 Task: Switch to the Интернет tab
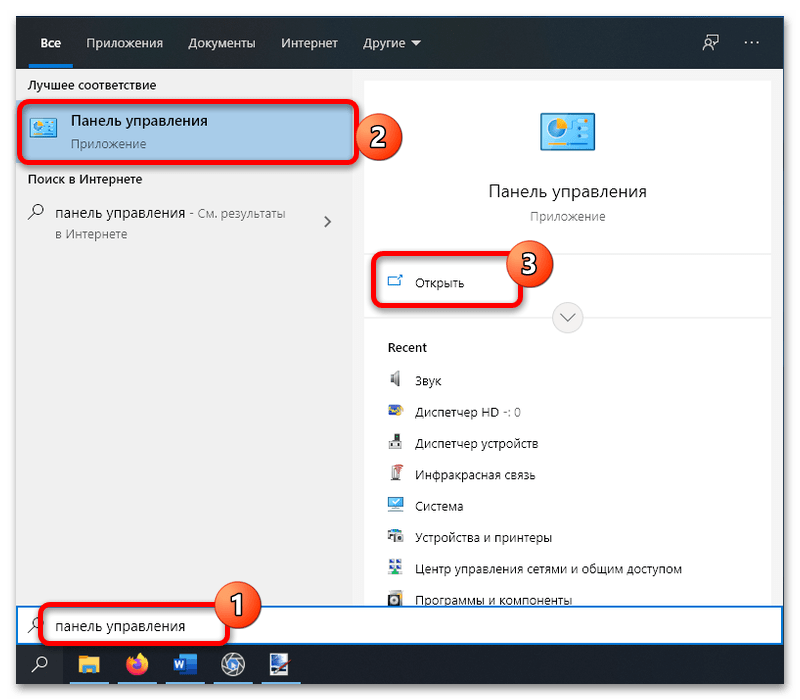309,43
